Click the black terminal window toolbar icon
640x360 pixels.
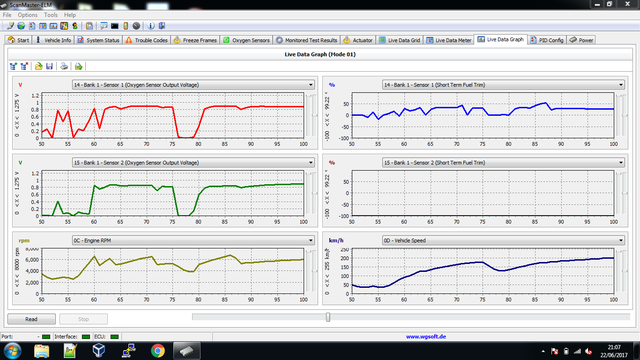pyautogui.click(x=115, y=26)
